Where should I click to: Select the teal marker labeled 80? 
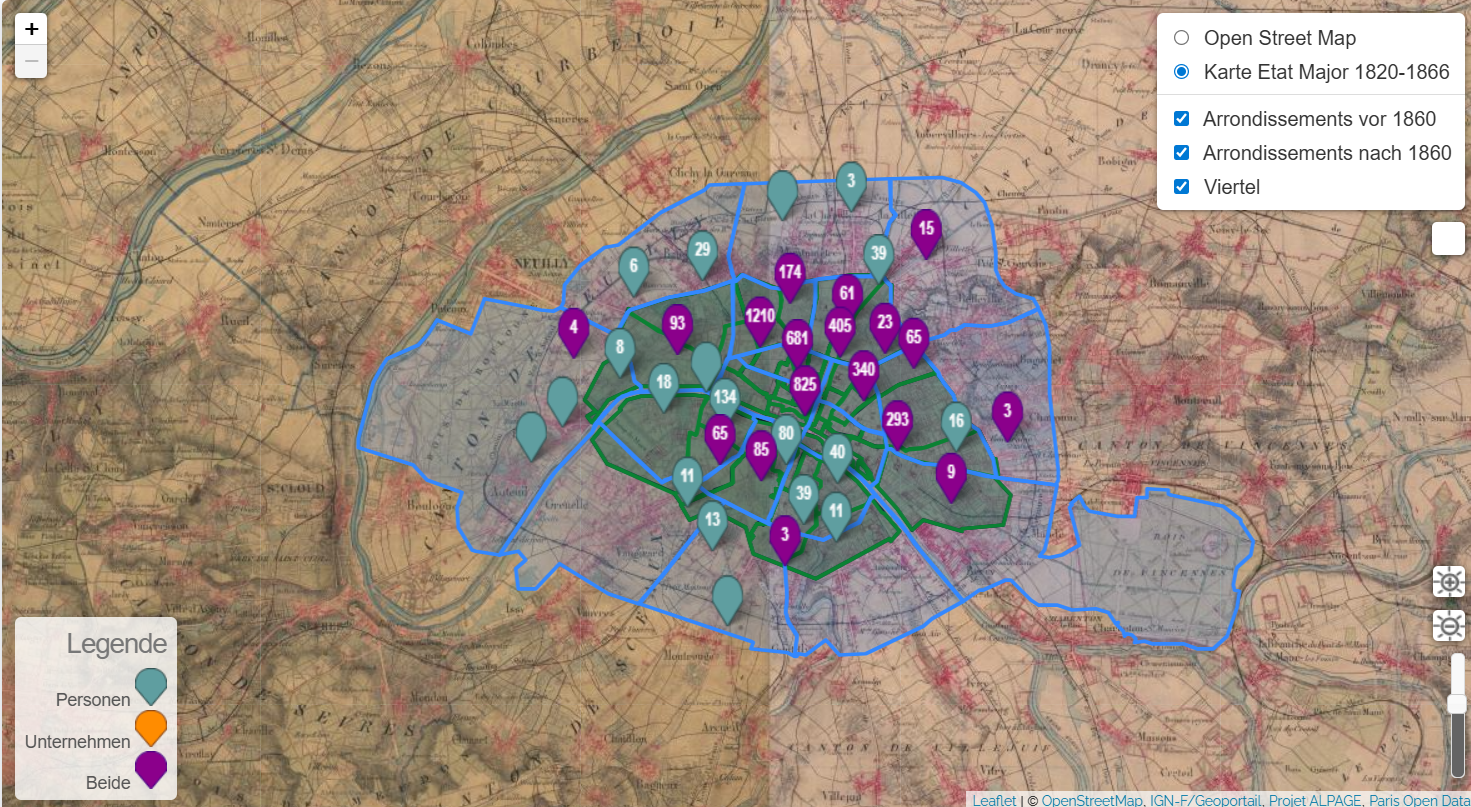point(787,438)
